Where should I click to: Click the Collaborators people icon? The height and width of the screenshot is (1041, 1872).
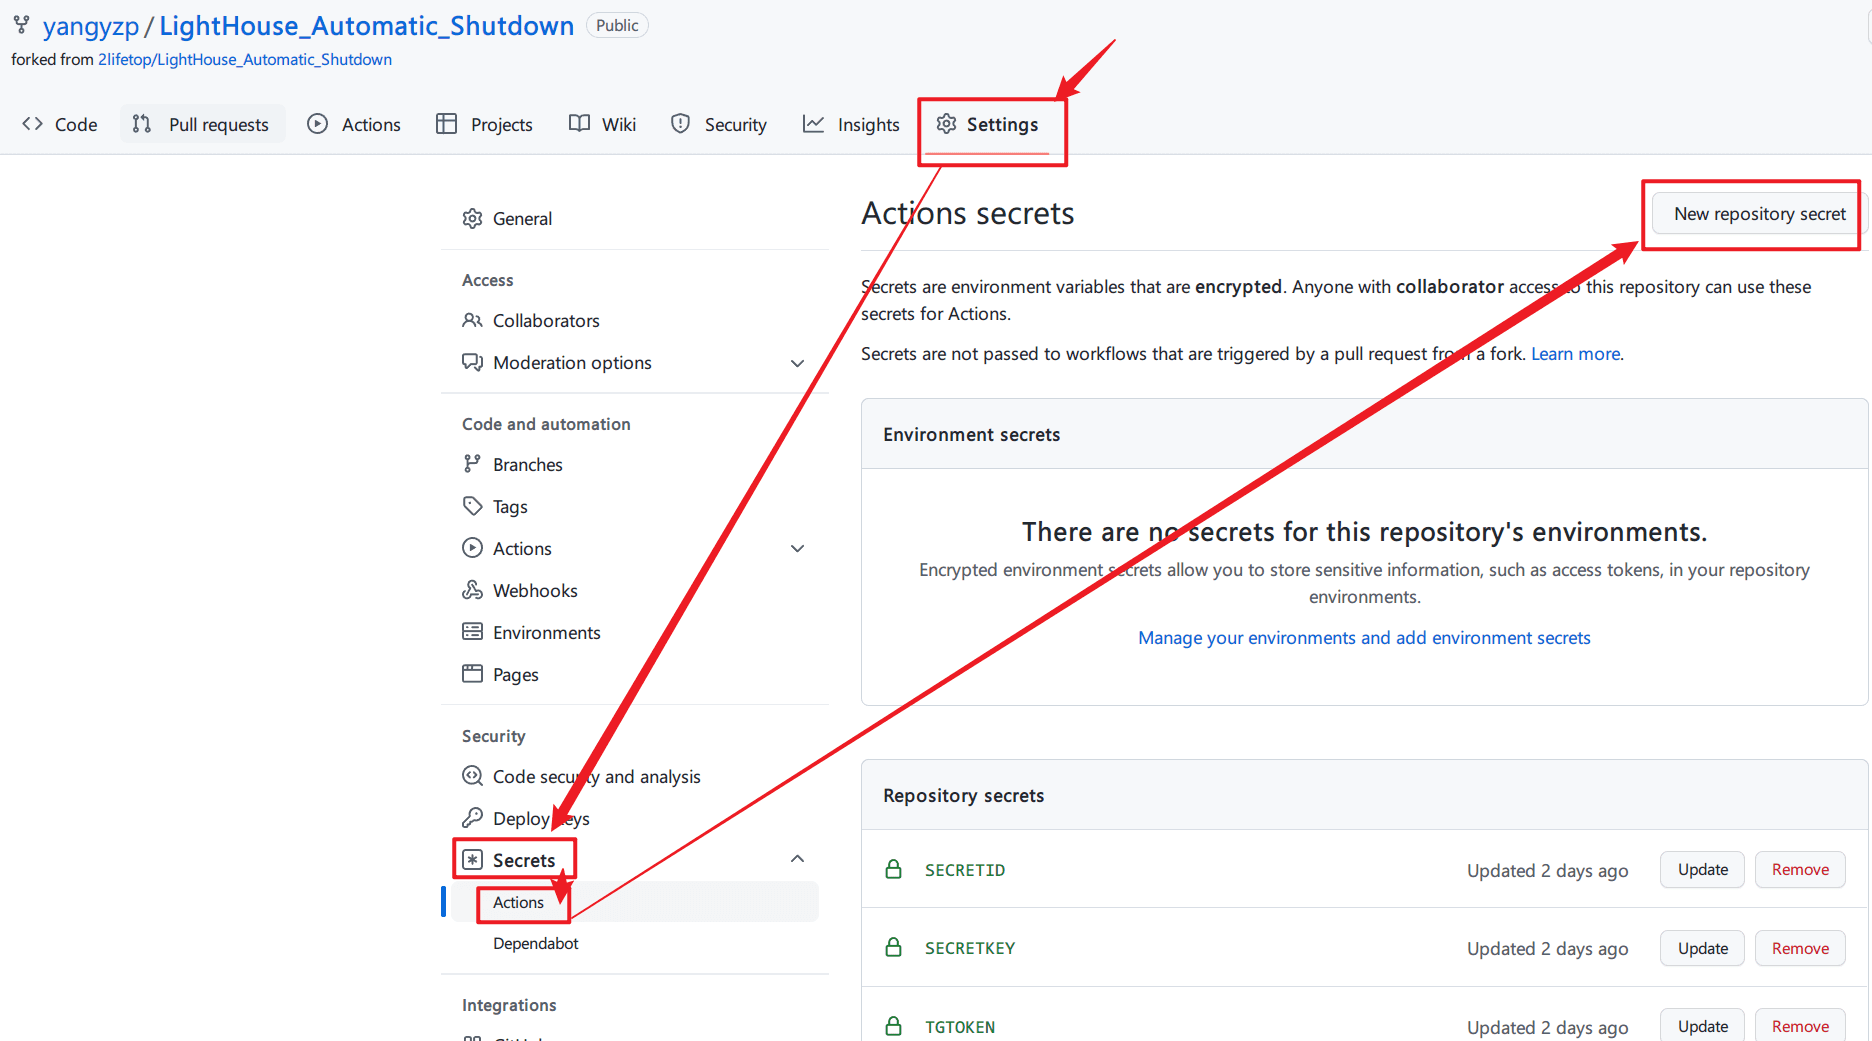click(472, 320)
